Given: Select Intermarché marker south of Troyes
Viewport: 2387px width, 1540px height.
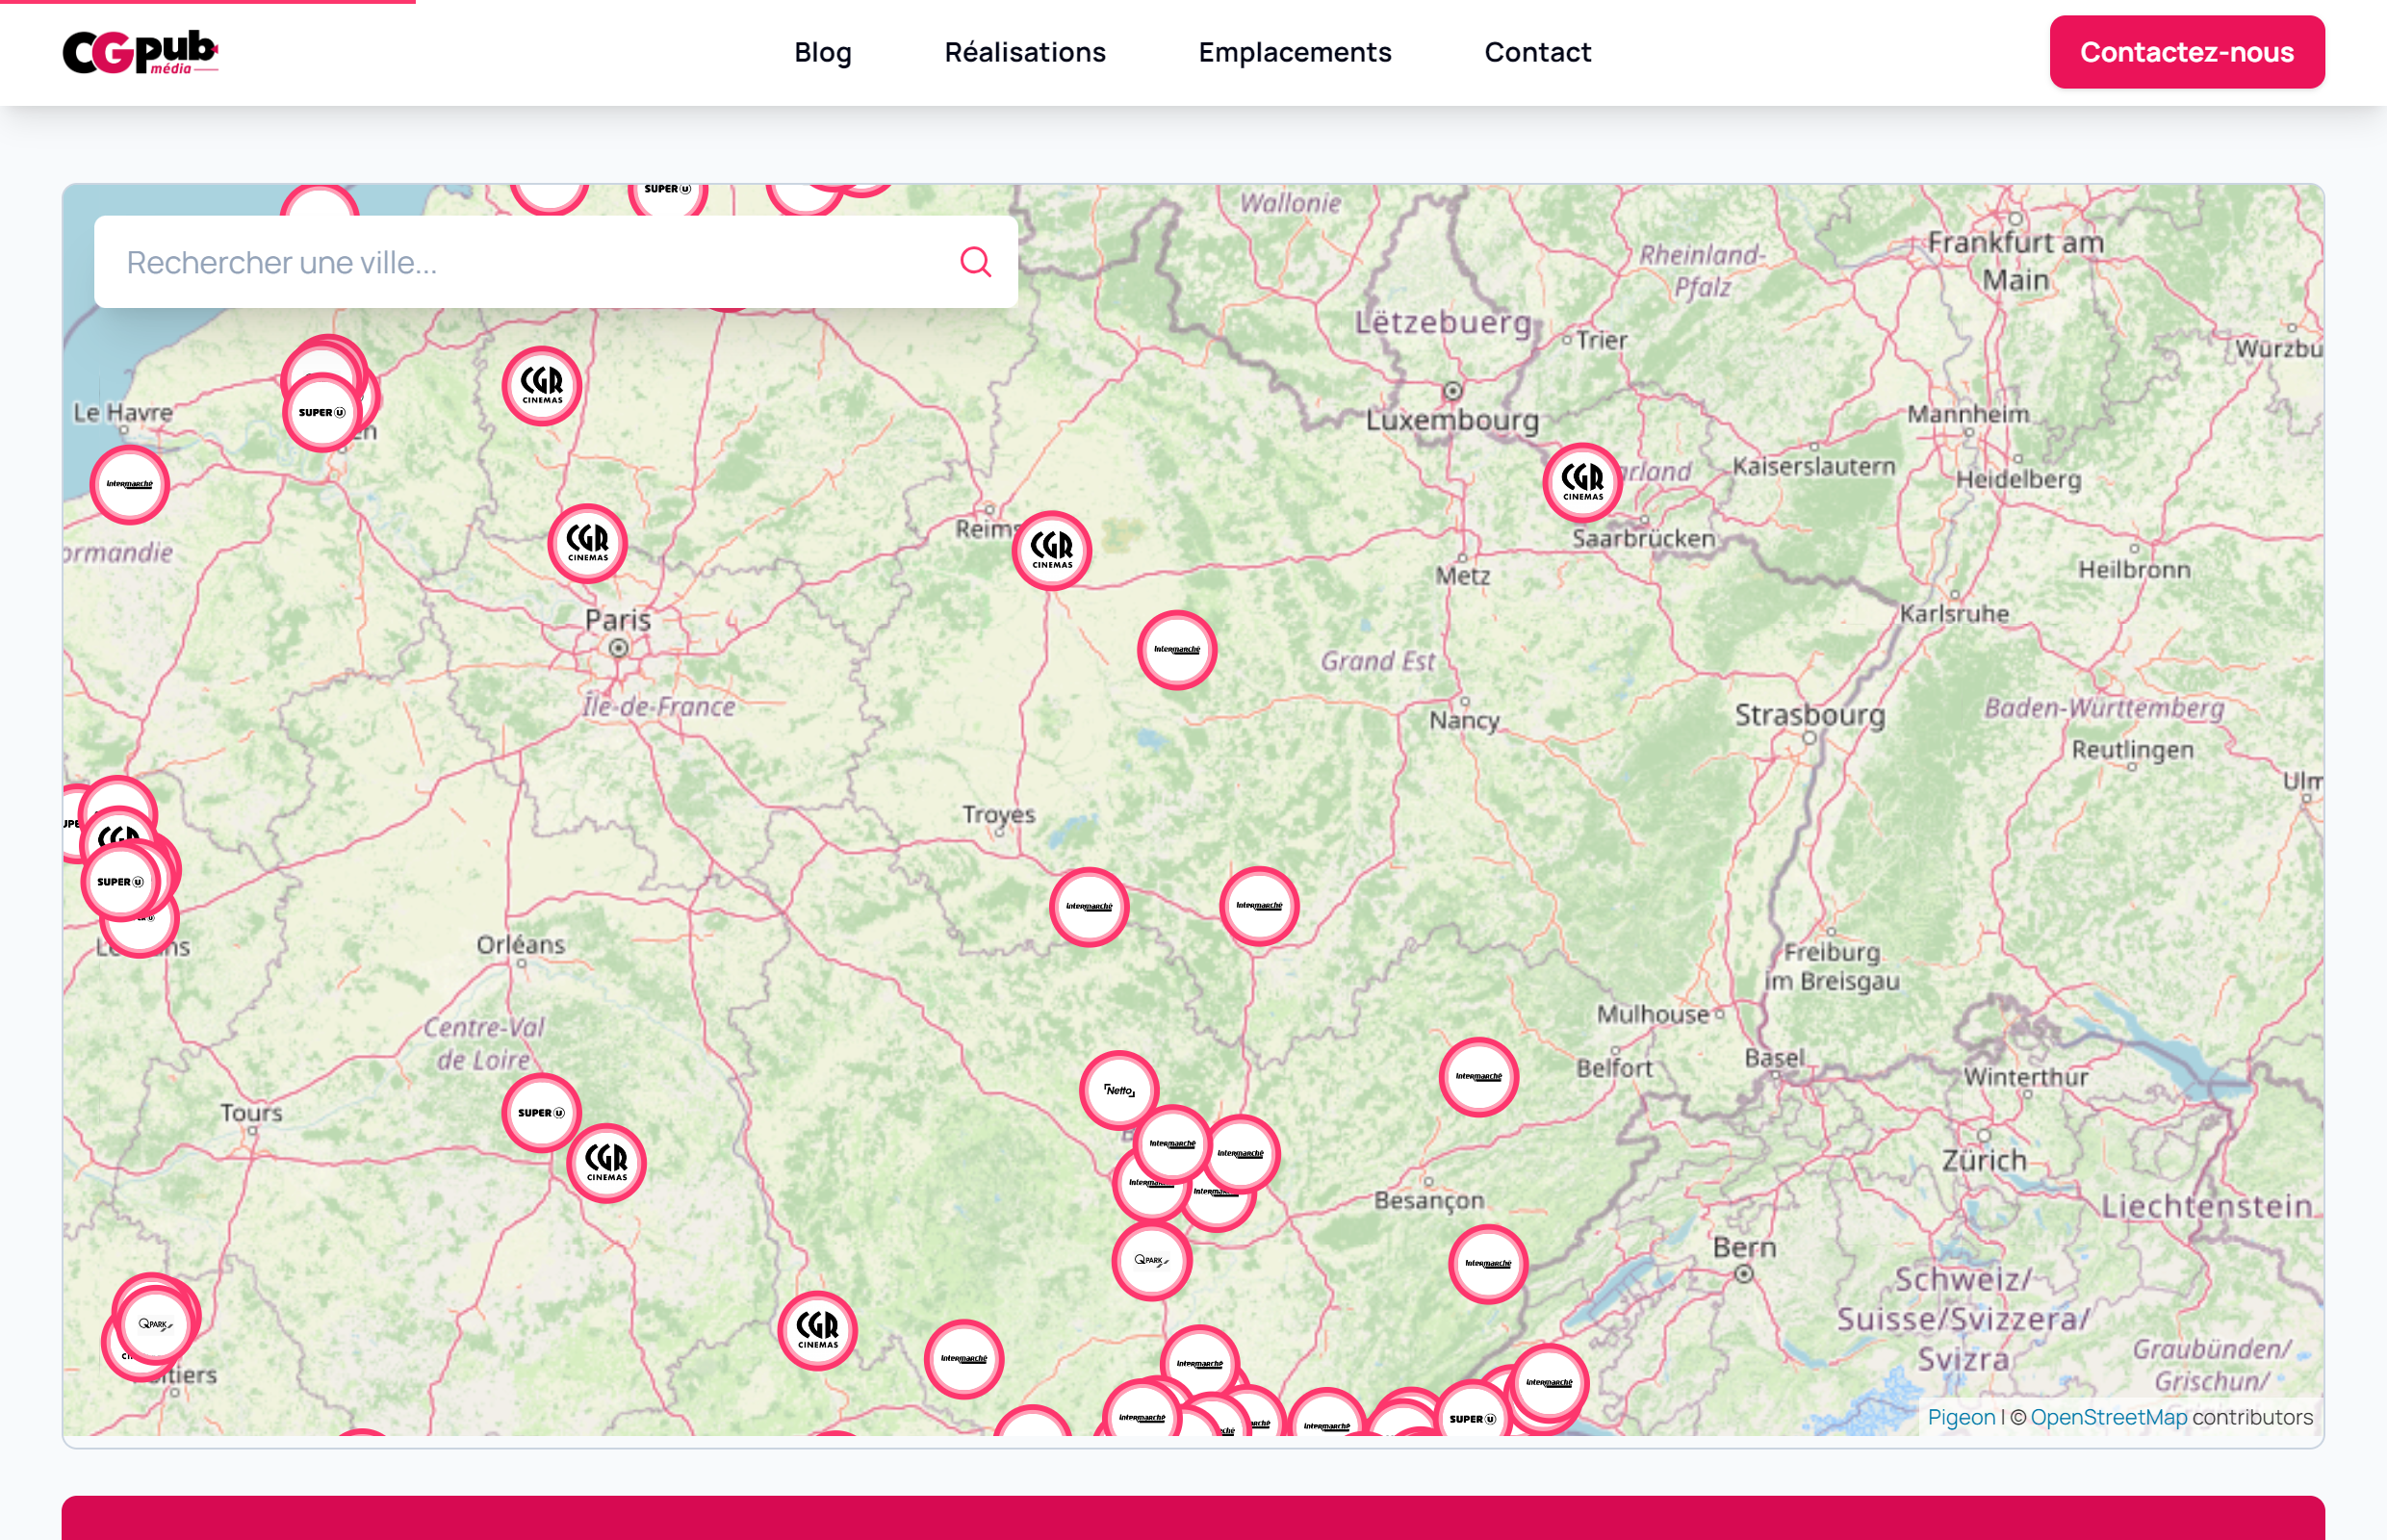Looking at the screenshot, I should pos(1089,907).
